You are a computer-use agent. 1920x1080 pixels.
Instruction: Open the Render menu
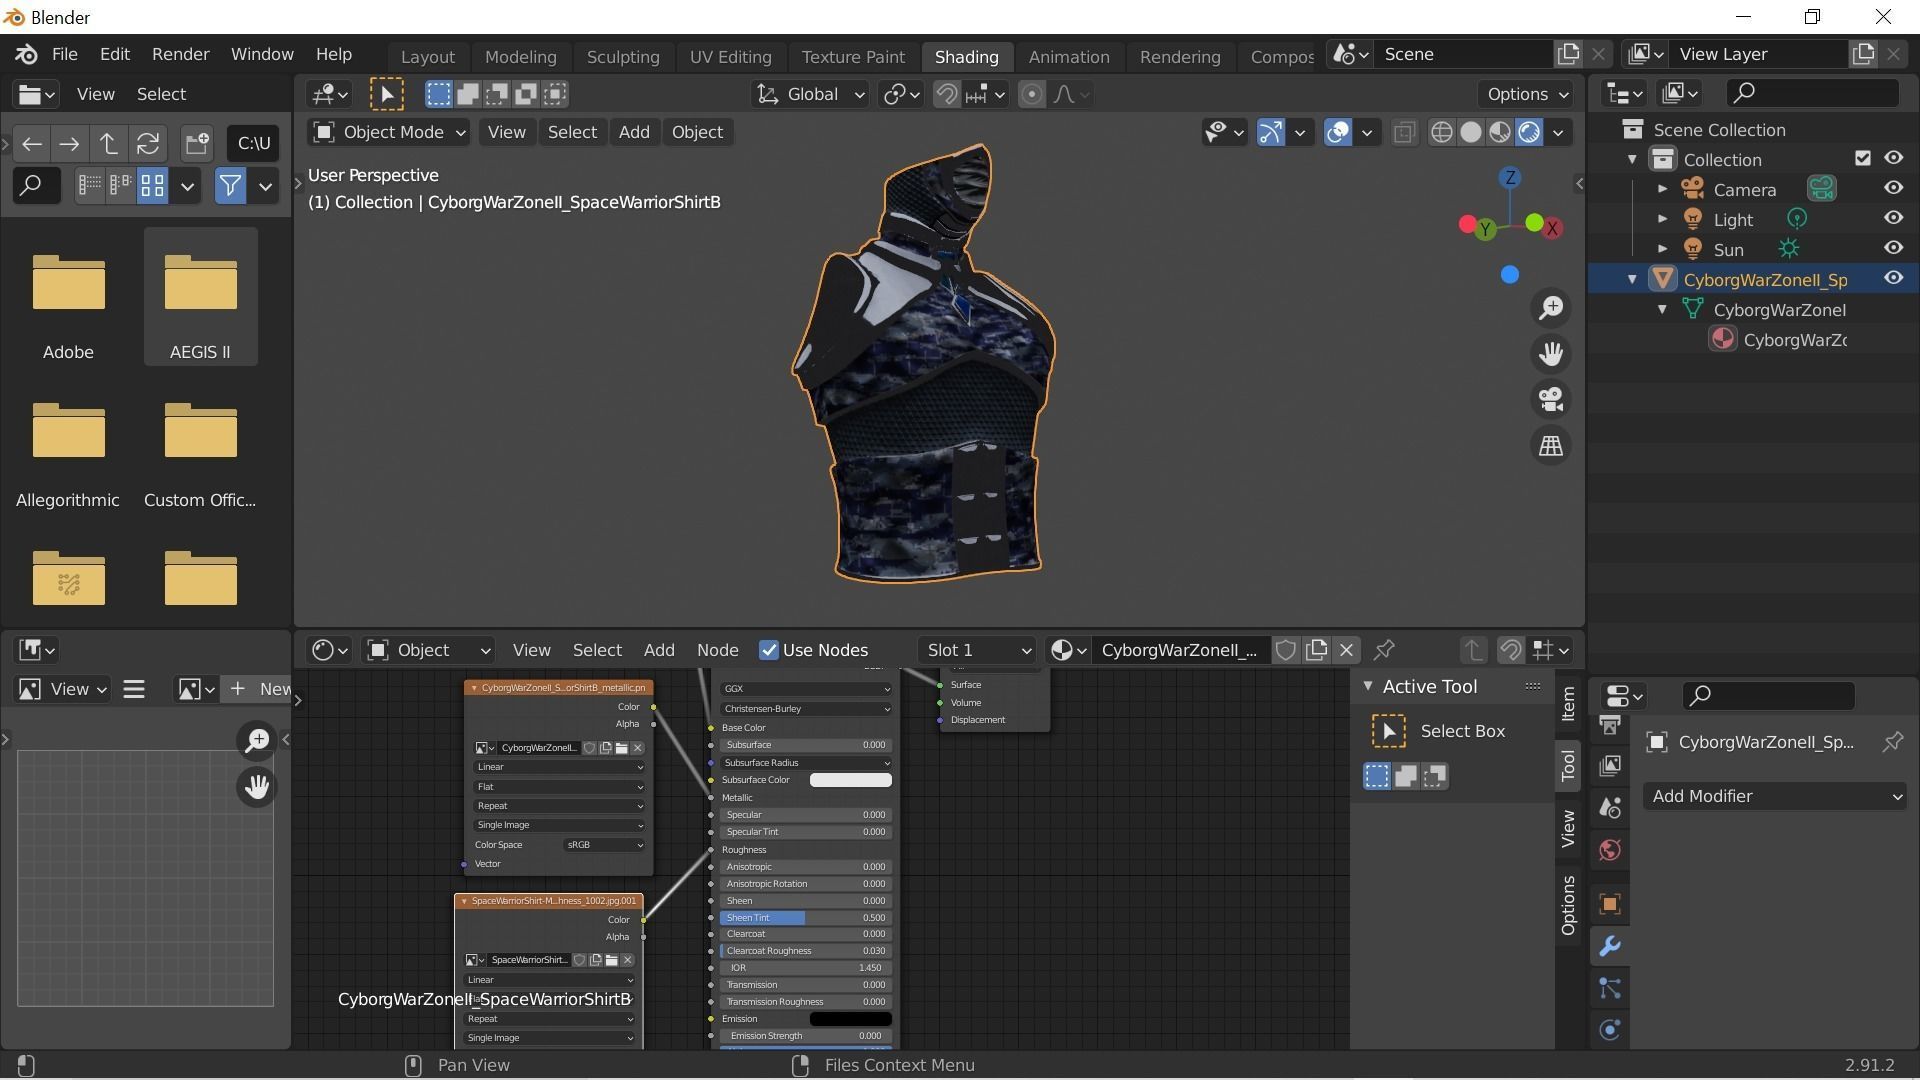(x=180, y=54)
